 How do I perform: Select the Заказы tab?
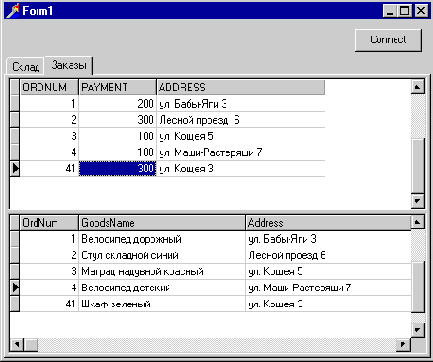click(69, 65)
